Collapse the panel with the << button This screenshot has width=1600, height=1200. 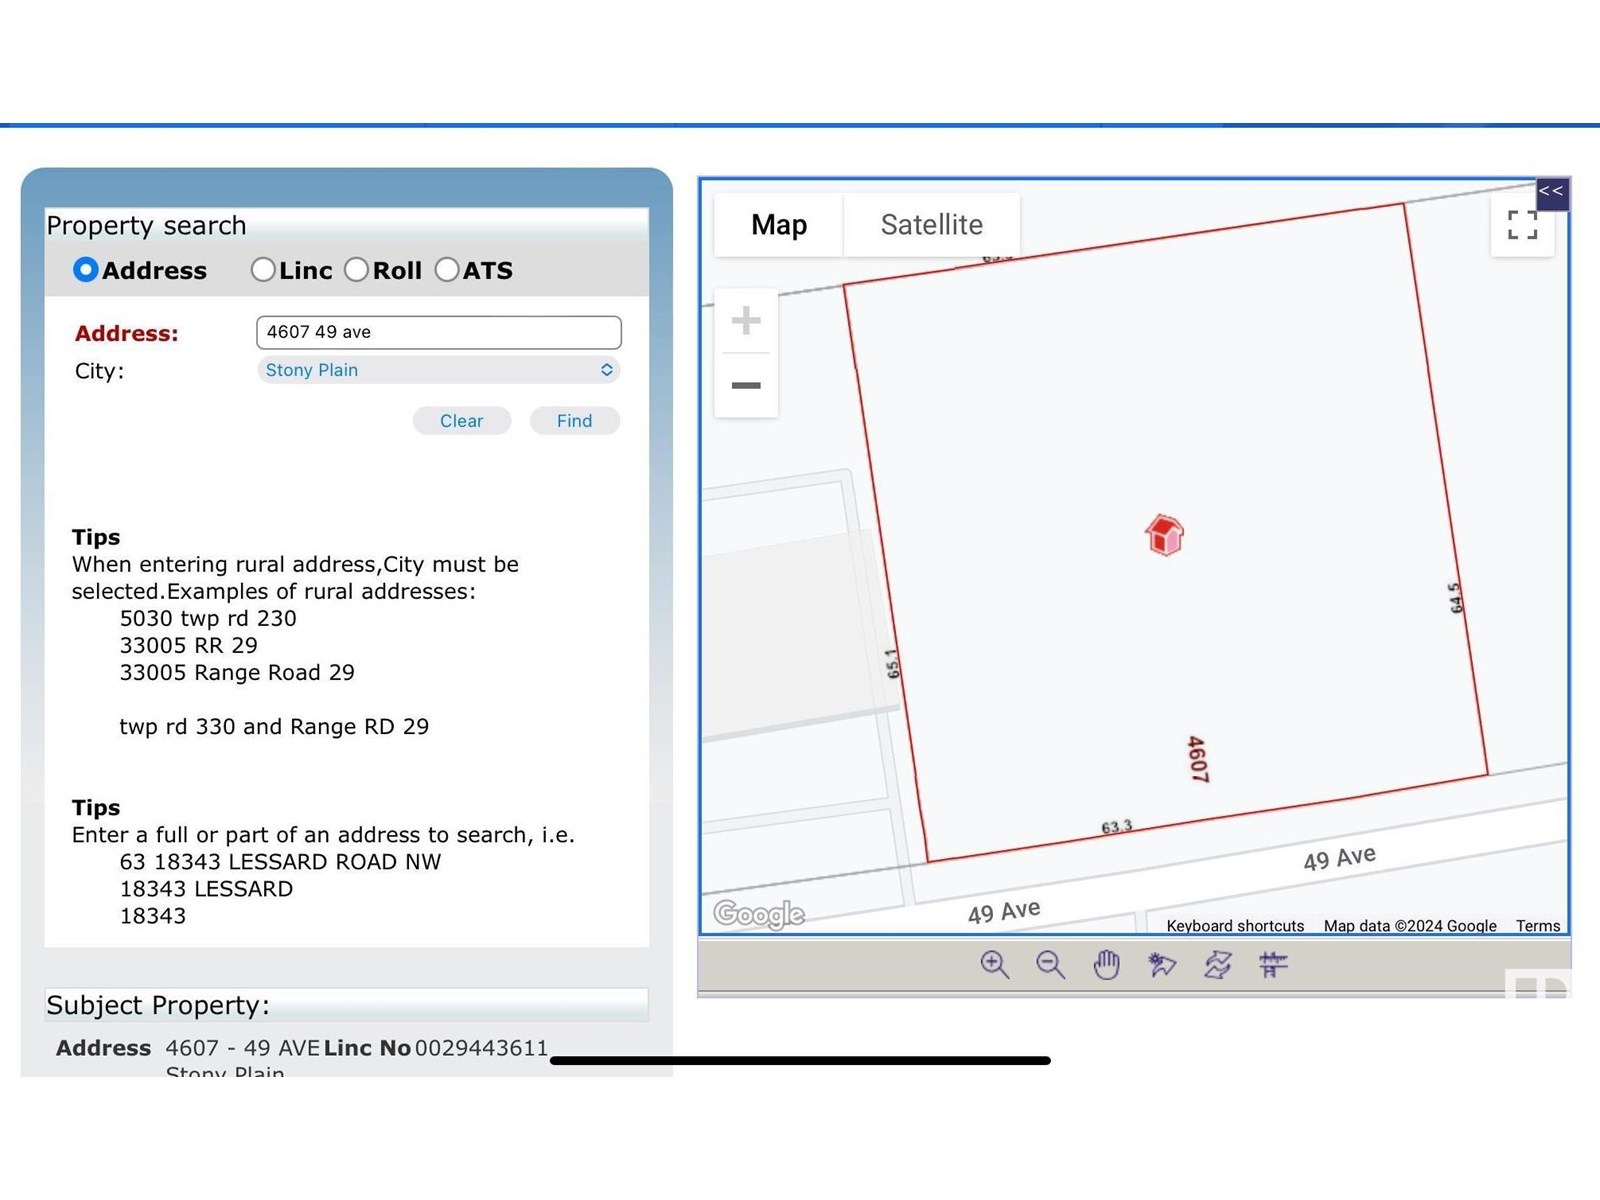(x=1551, y=192)
